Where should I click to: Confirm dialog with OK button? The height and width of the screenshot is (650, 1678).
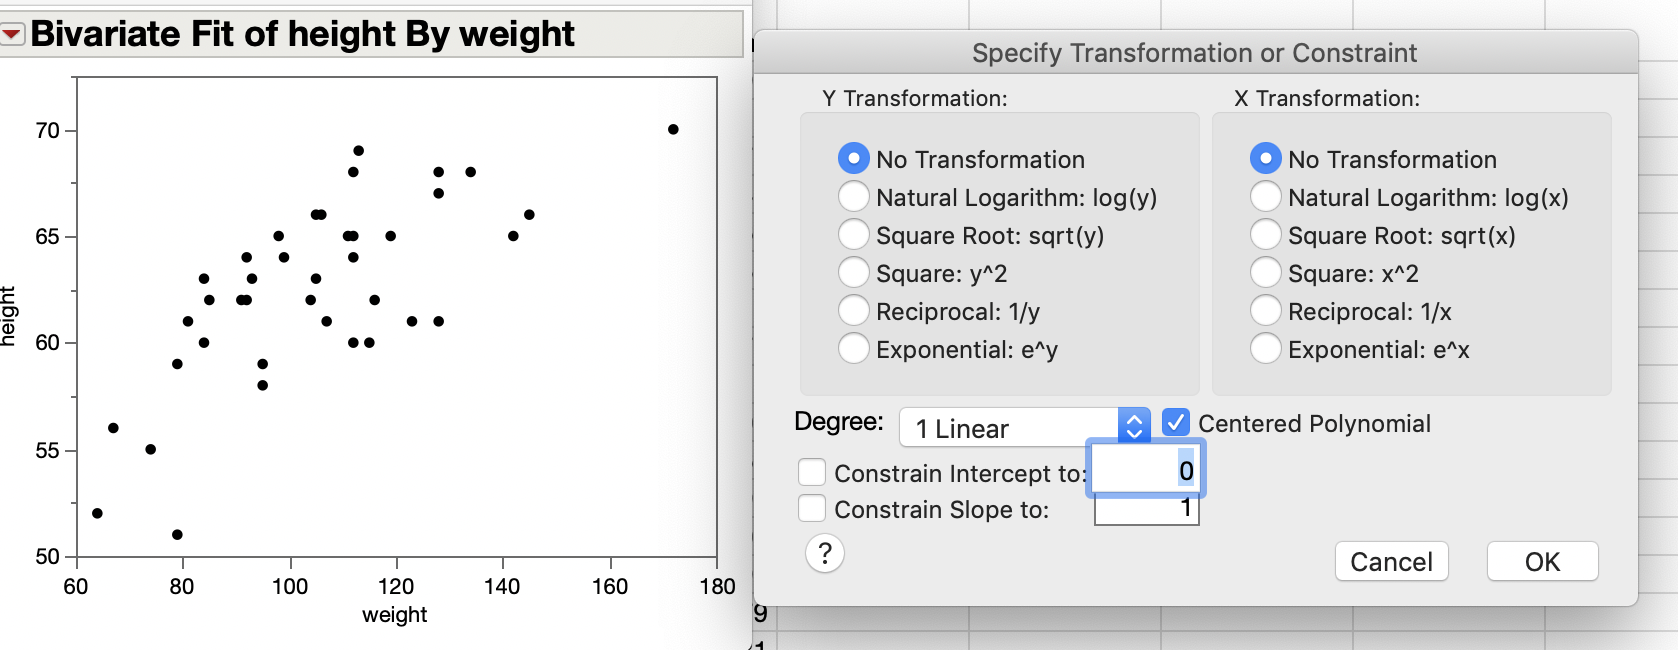tap(1542, 562)
